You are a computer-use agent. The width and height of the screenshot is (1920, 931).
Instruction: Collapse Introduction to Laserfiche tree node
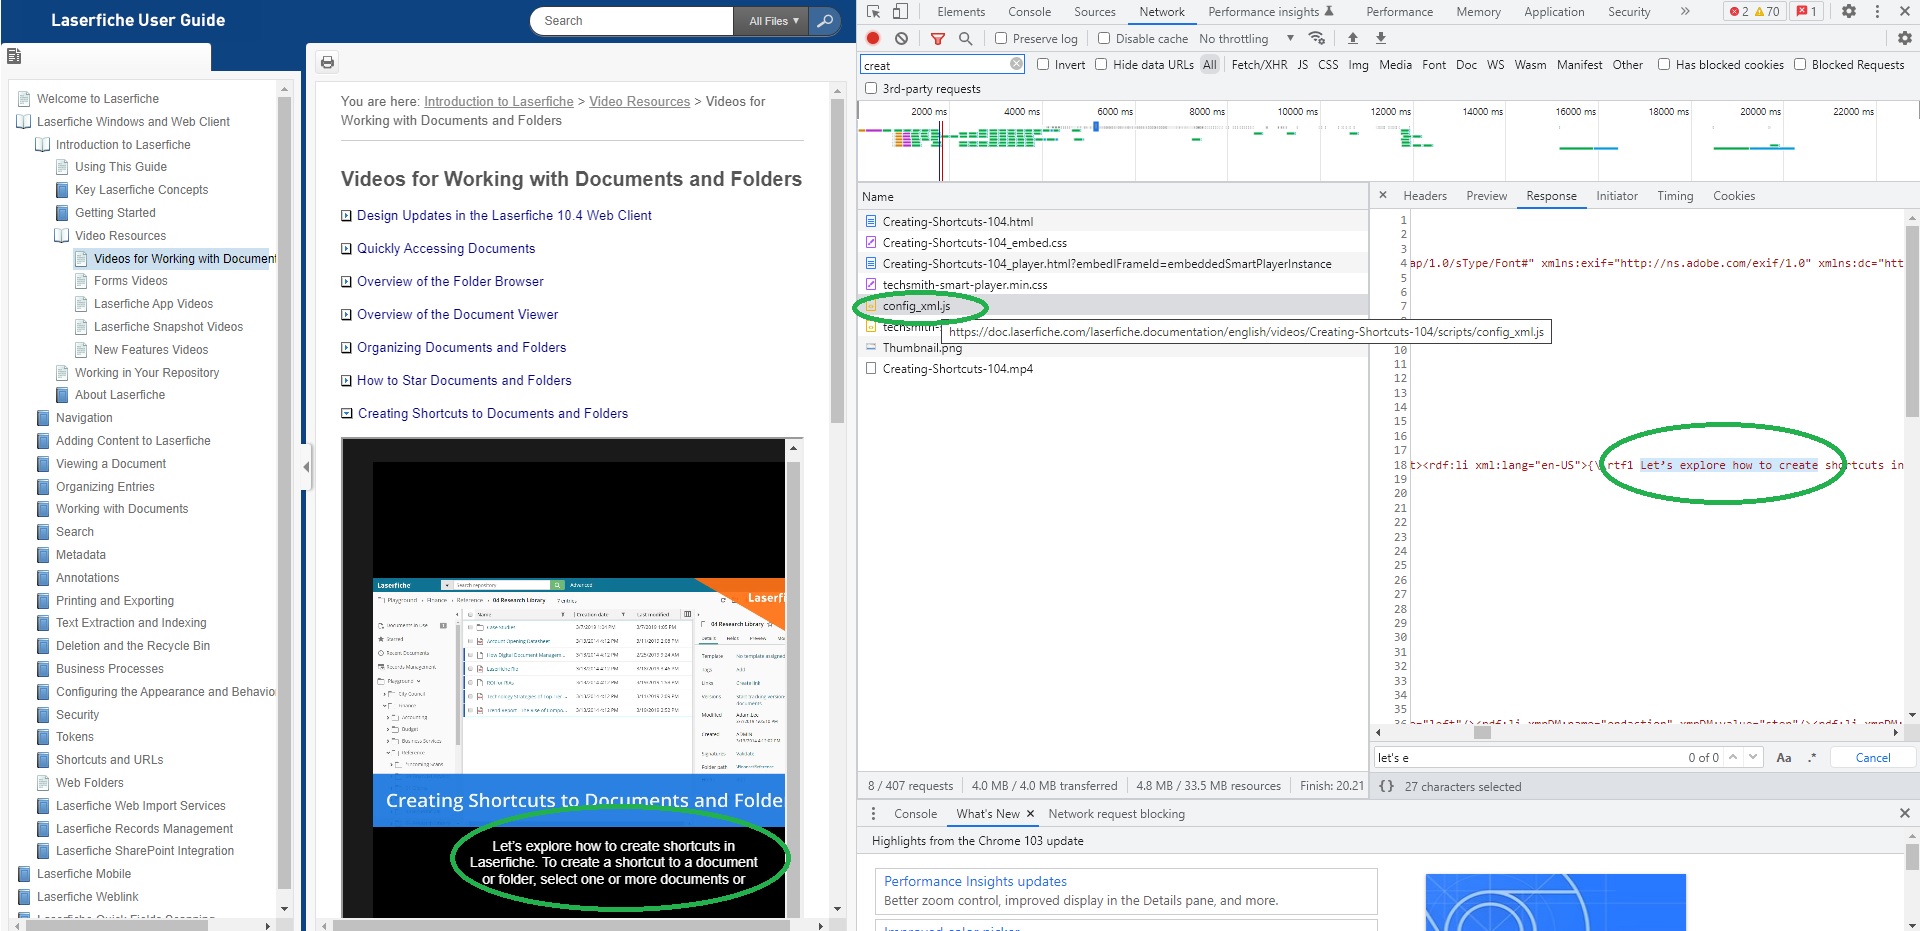click(x=42, y=145)
